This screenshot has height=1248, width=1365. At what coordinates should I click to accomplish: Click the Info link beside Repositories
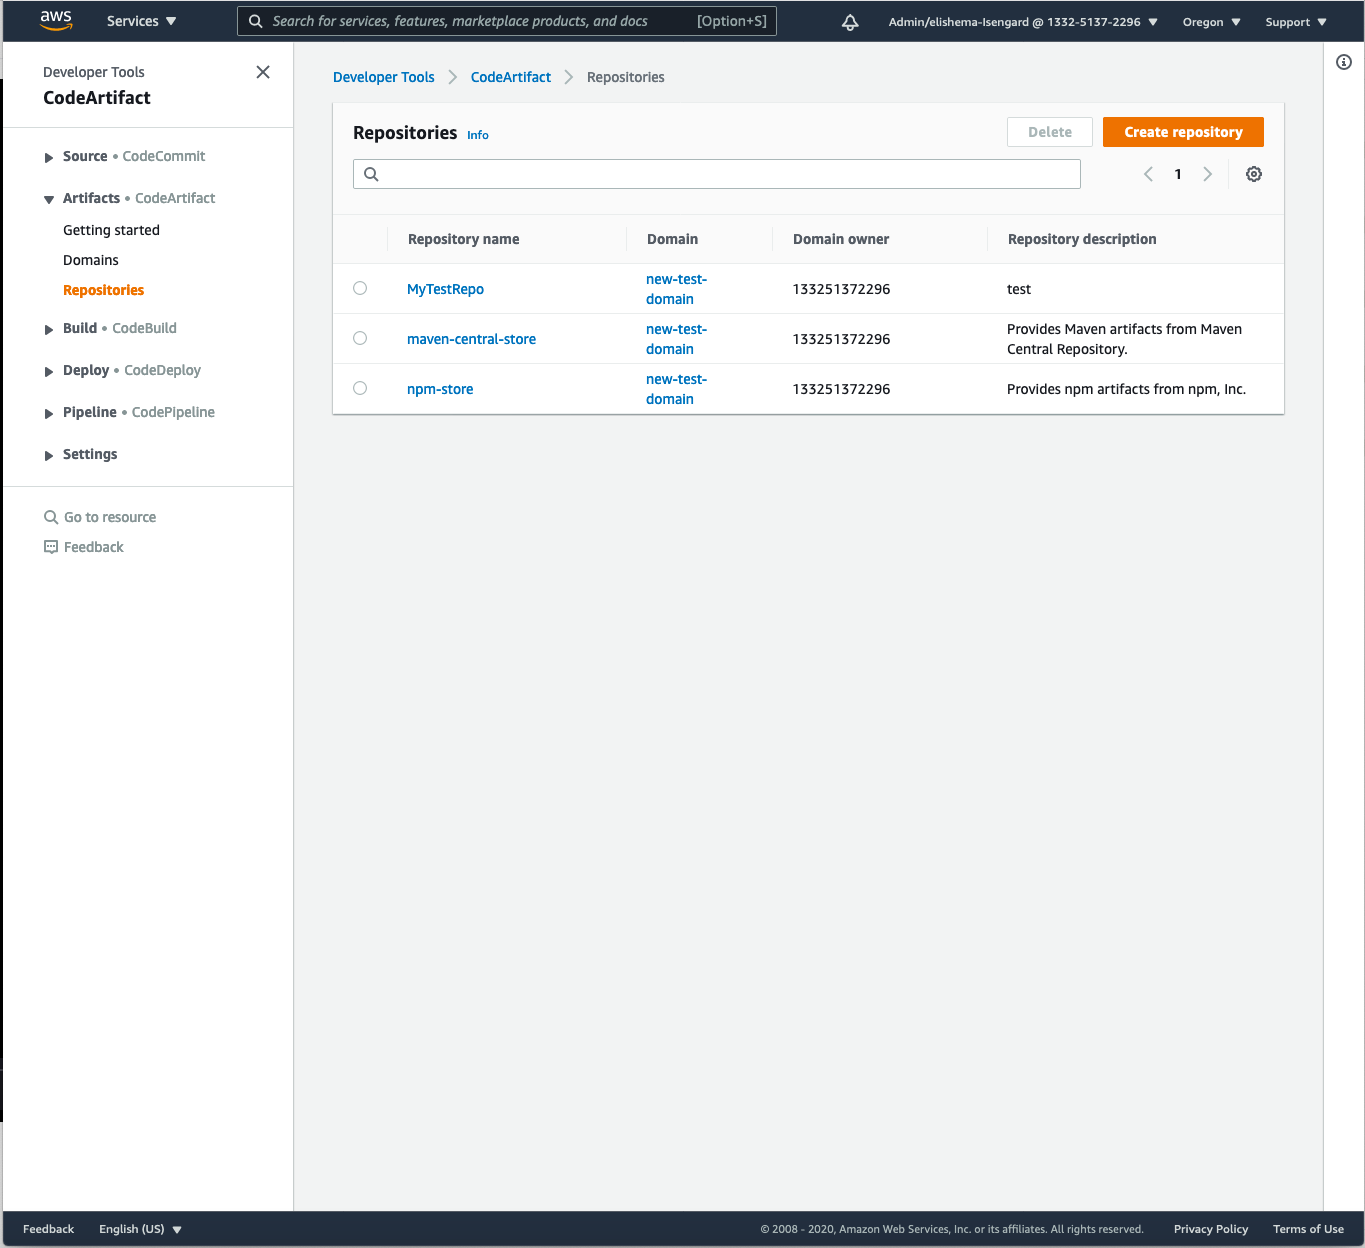[478, 135]
